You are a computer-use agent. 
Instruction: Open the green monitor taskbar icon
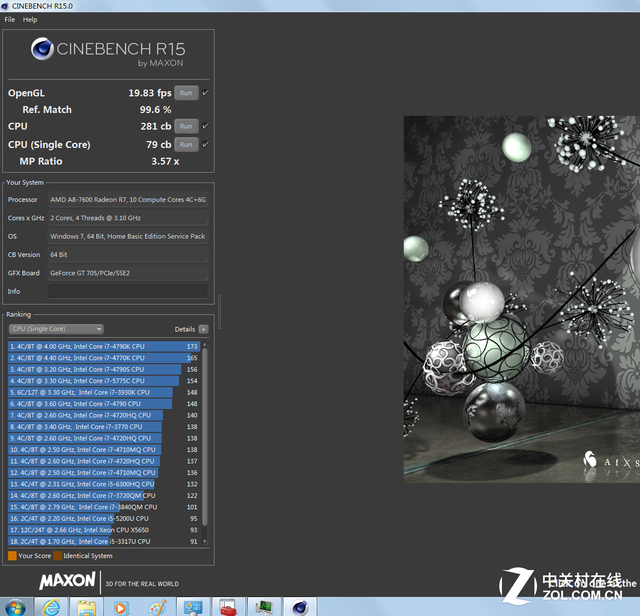click(x=264, y=607)
